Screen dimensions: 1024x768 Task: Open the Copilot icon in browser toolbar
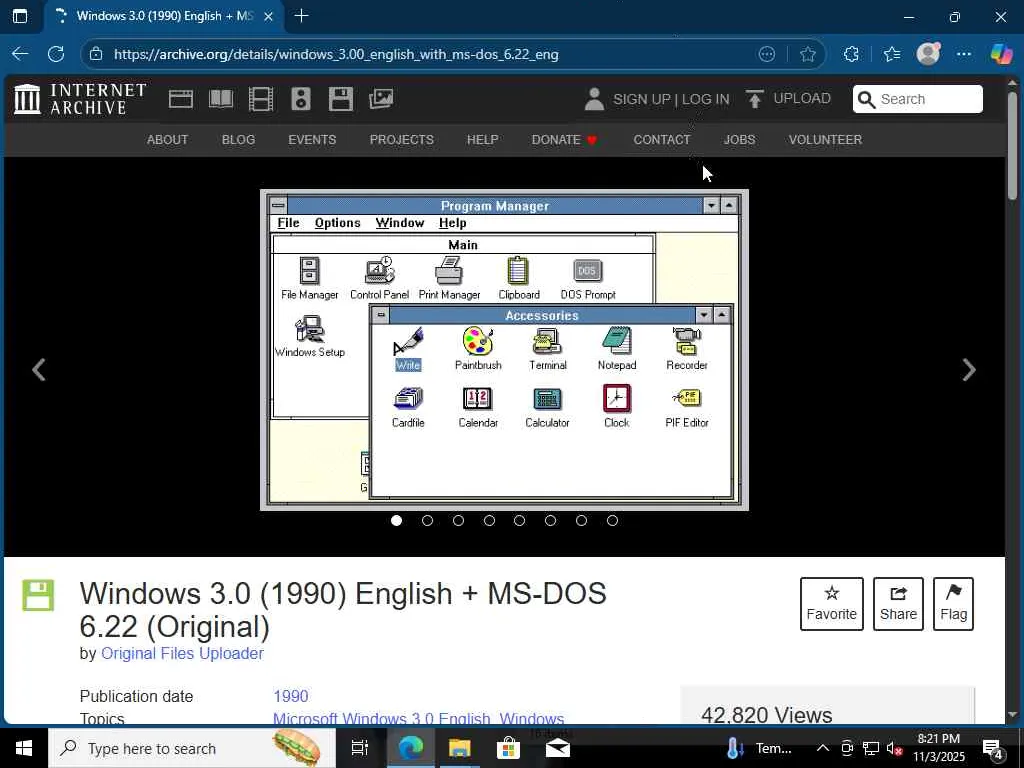(1001, 54)
